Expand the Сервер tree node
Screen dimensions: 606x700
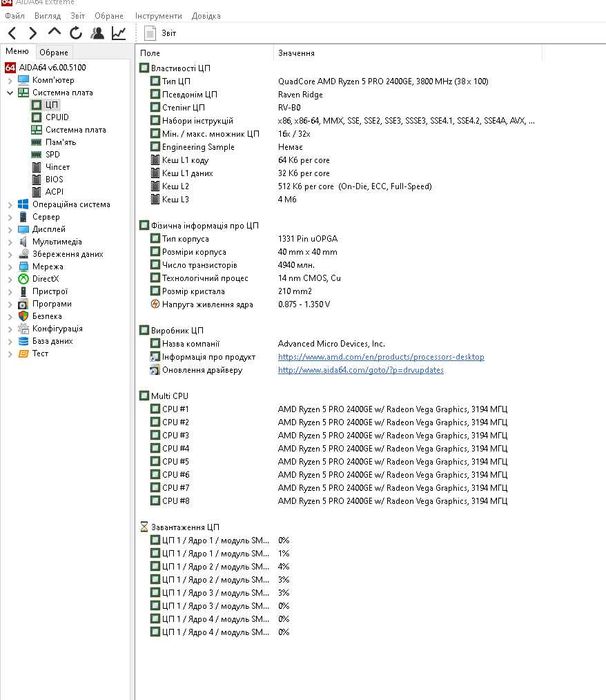tap(10, 217)
